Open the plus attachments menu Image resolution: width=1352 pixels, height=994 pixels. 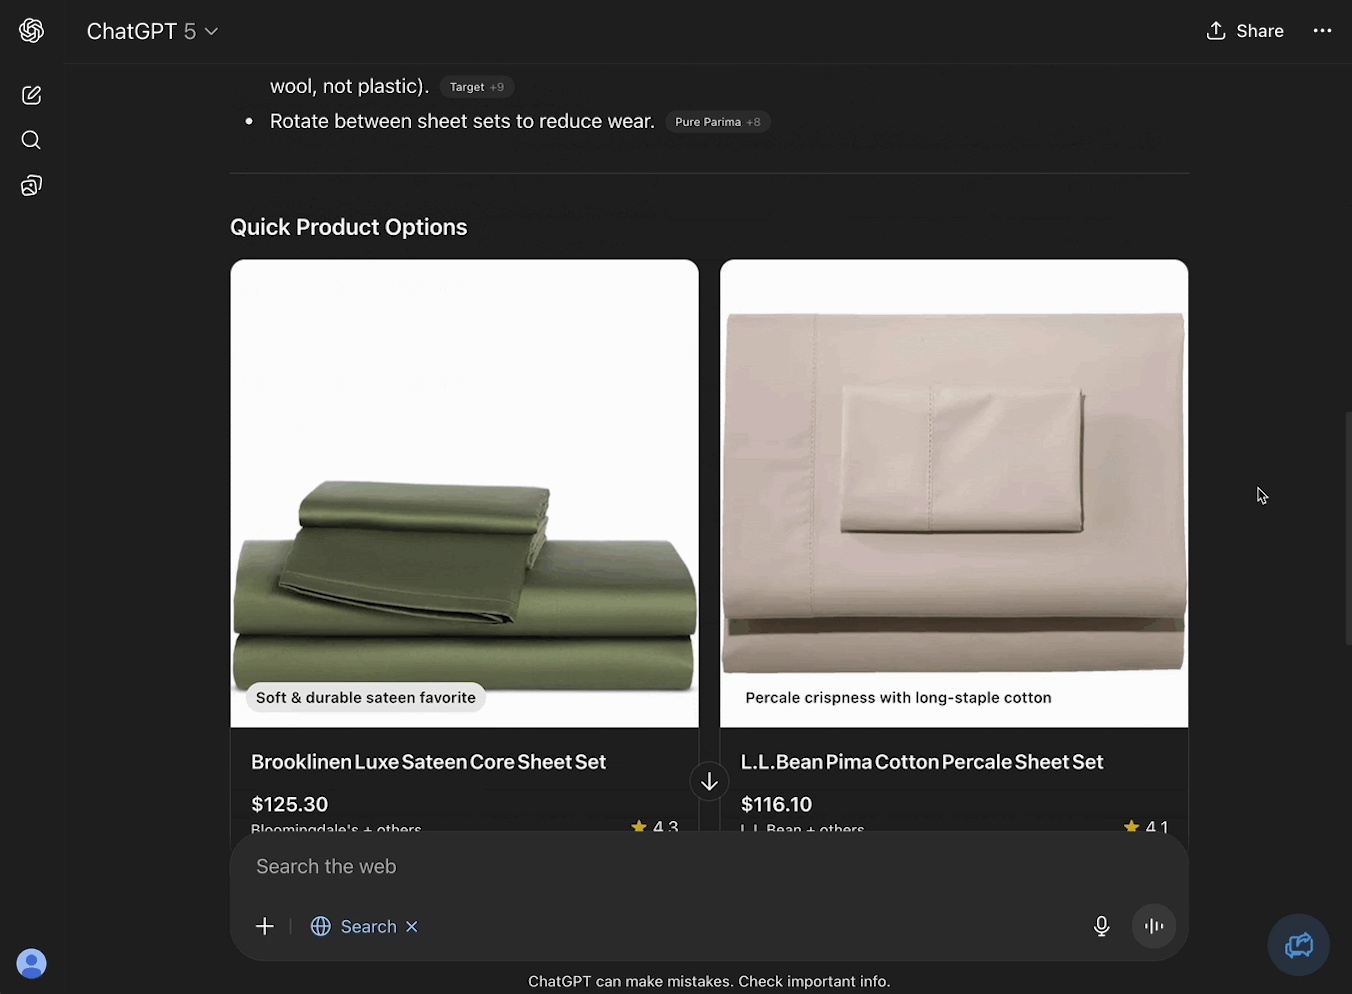(264, 927)
